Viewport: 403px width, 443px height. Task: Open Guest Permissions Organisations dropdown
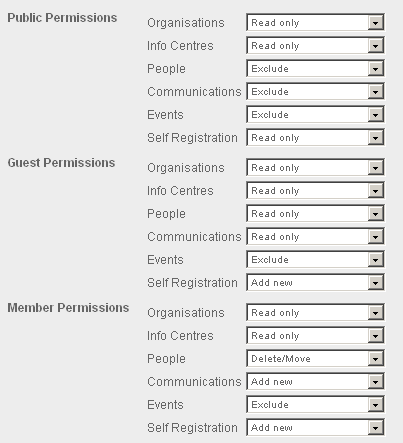click(315, 168)
